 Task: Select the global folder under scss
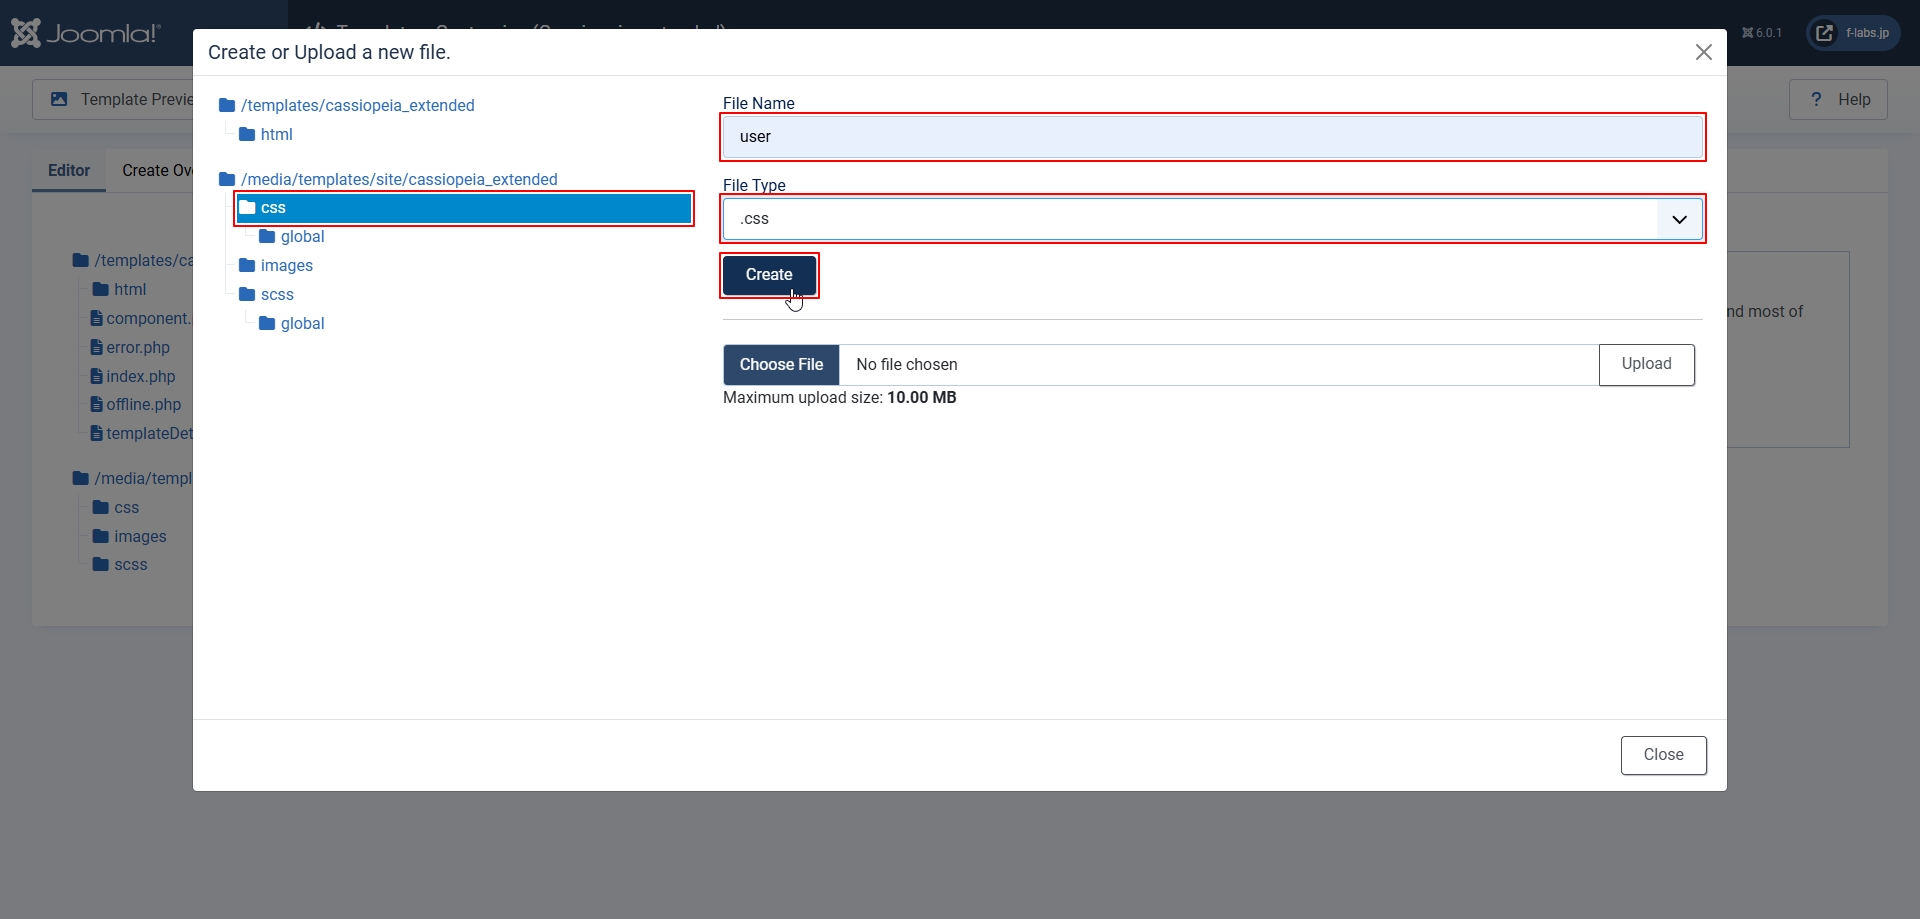pos(302,324)
